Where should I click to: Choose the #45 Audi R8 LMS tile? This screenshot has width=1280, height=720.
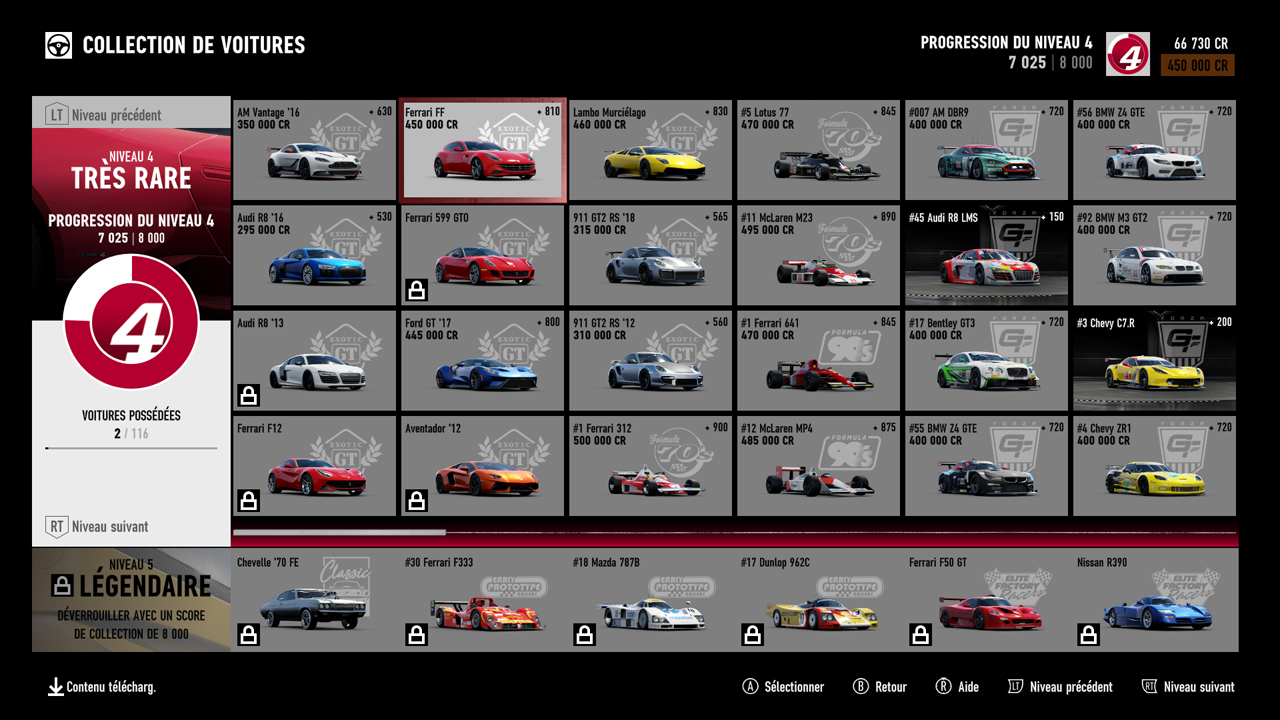(986, 256)
